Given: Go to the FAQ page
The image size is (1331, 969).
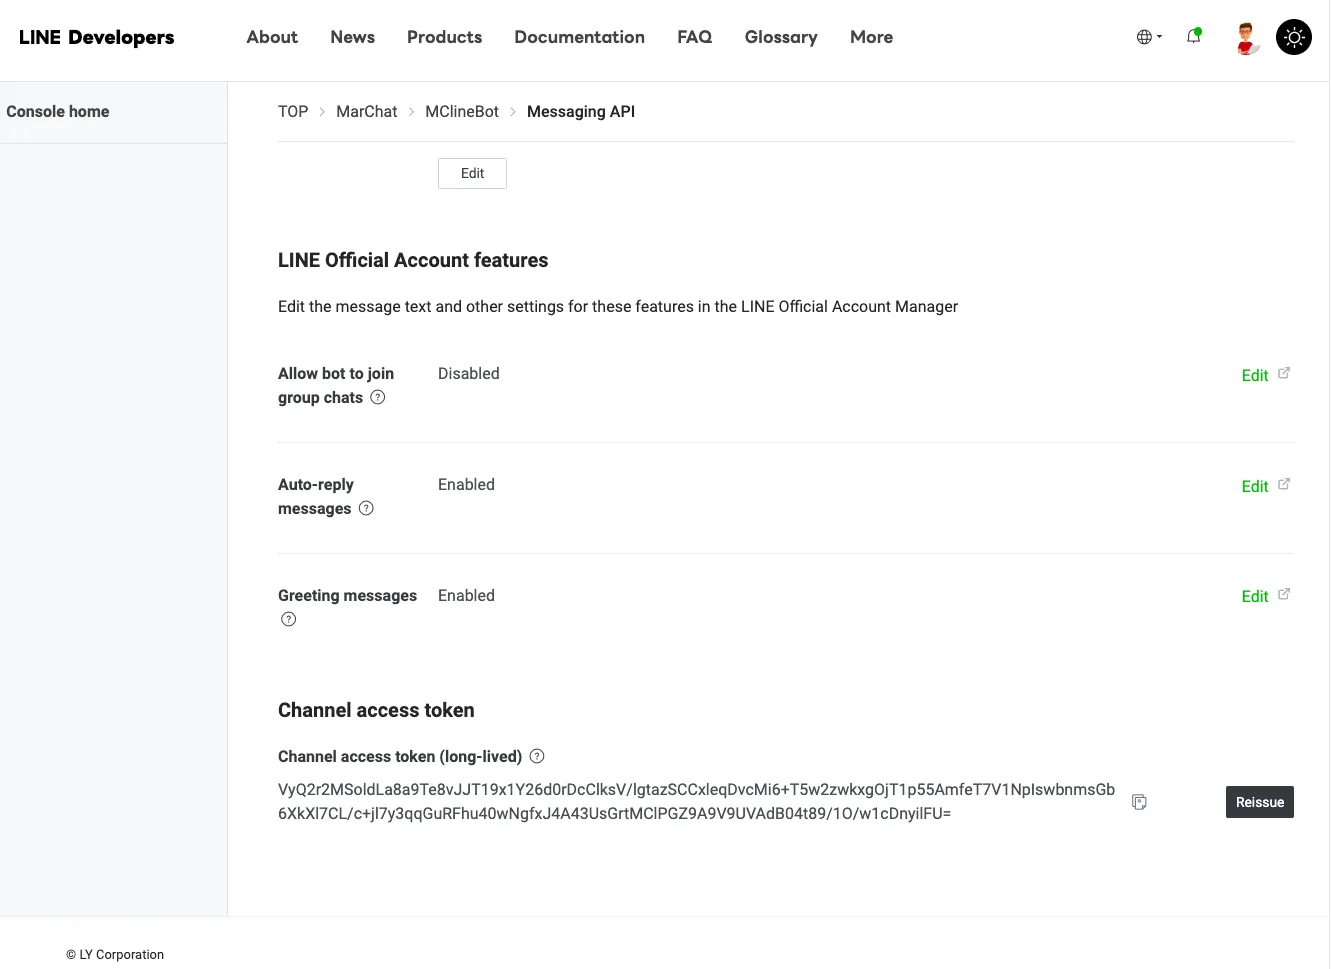Looking at the screenshot, I should (694, 37).
